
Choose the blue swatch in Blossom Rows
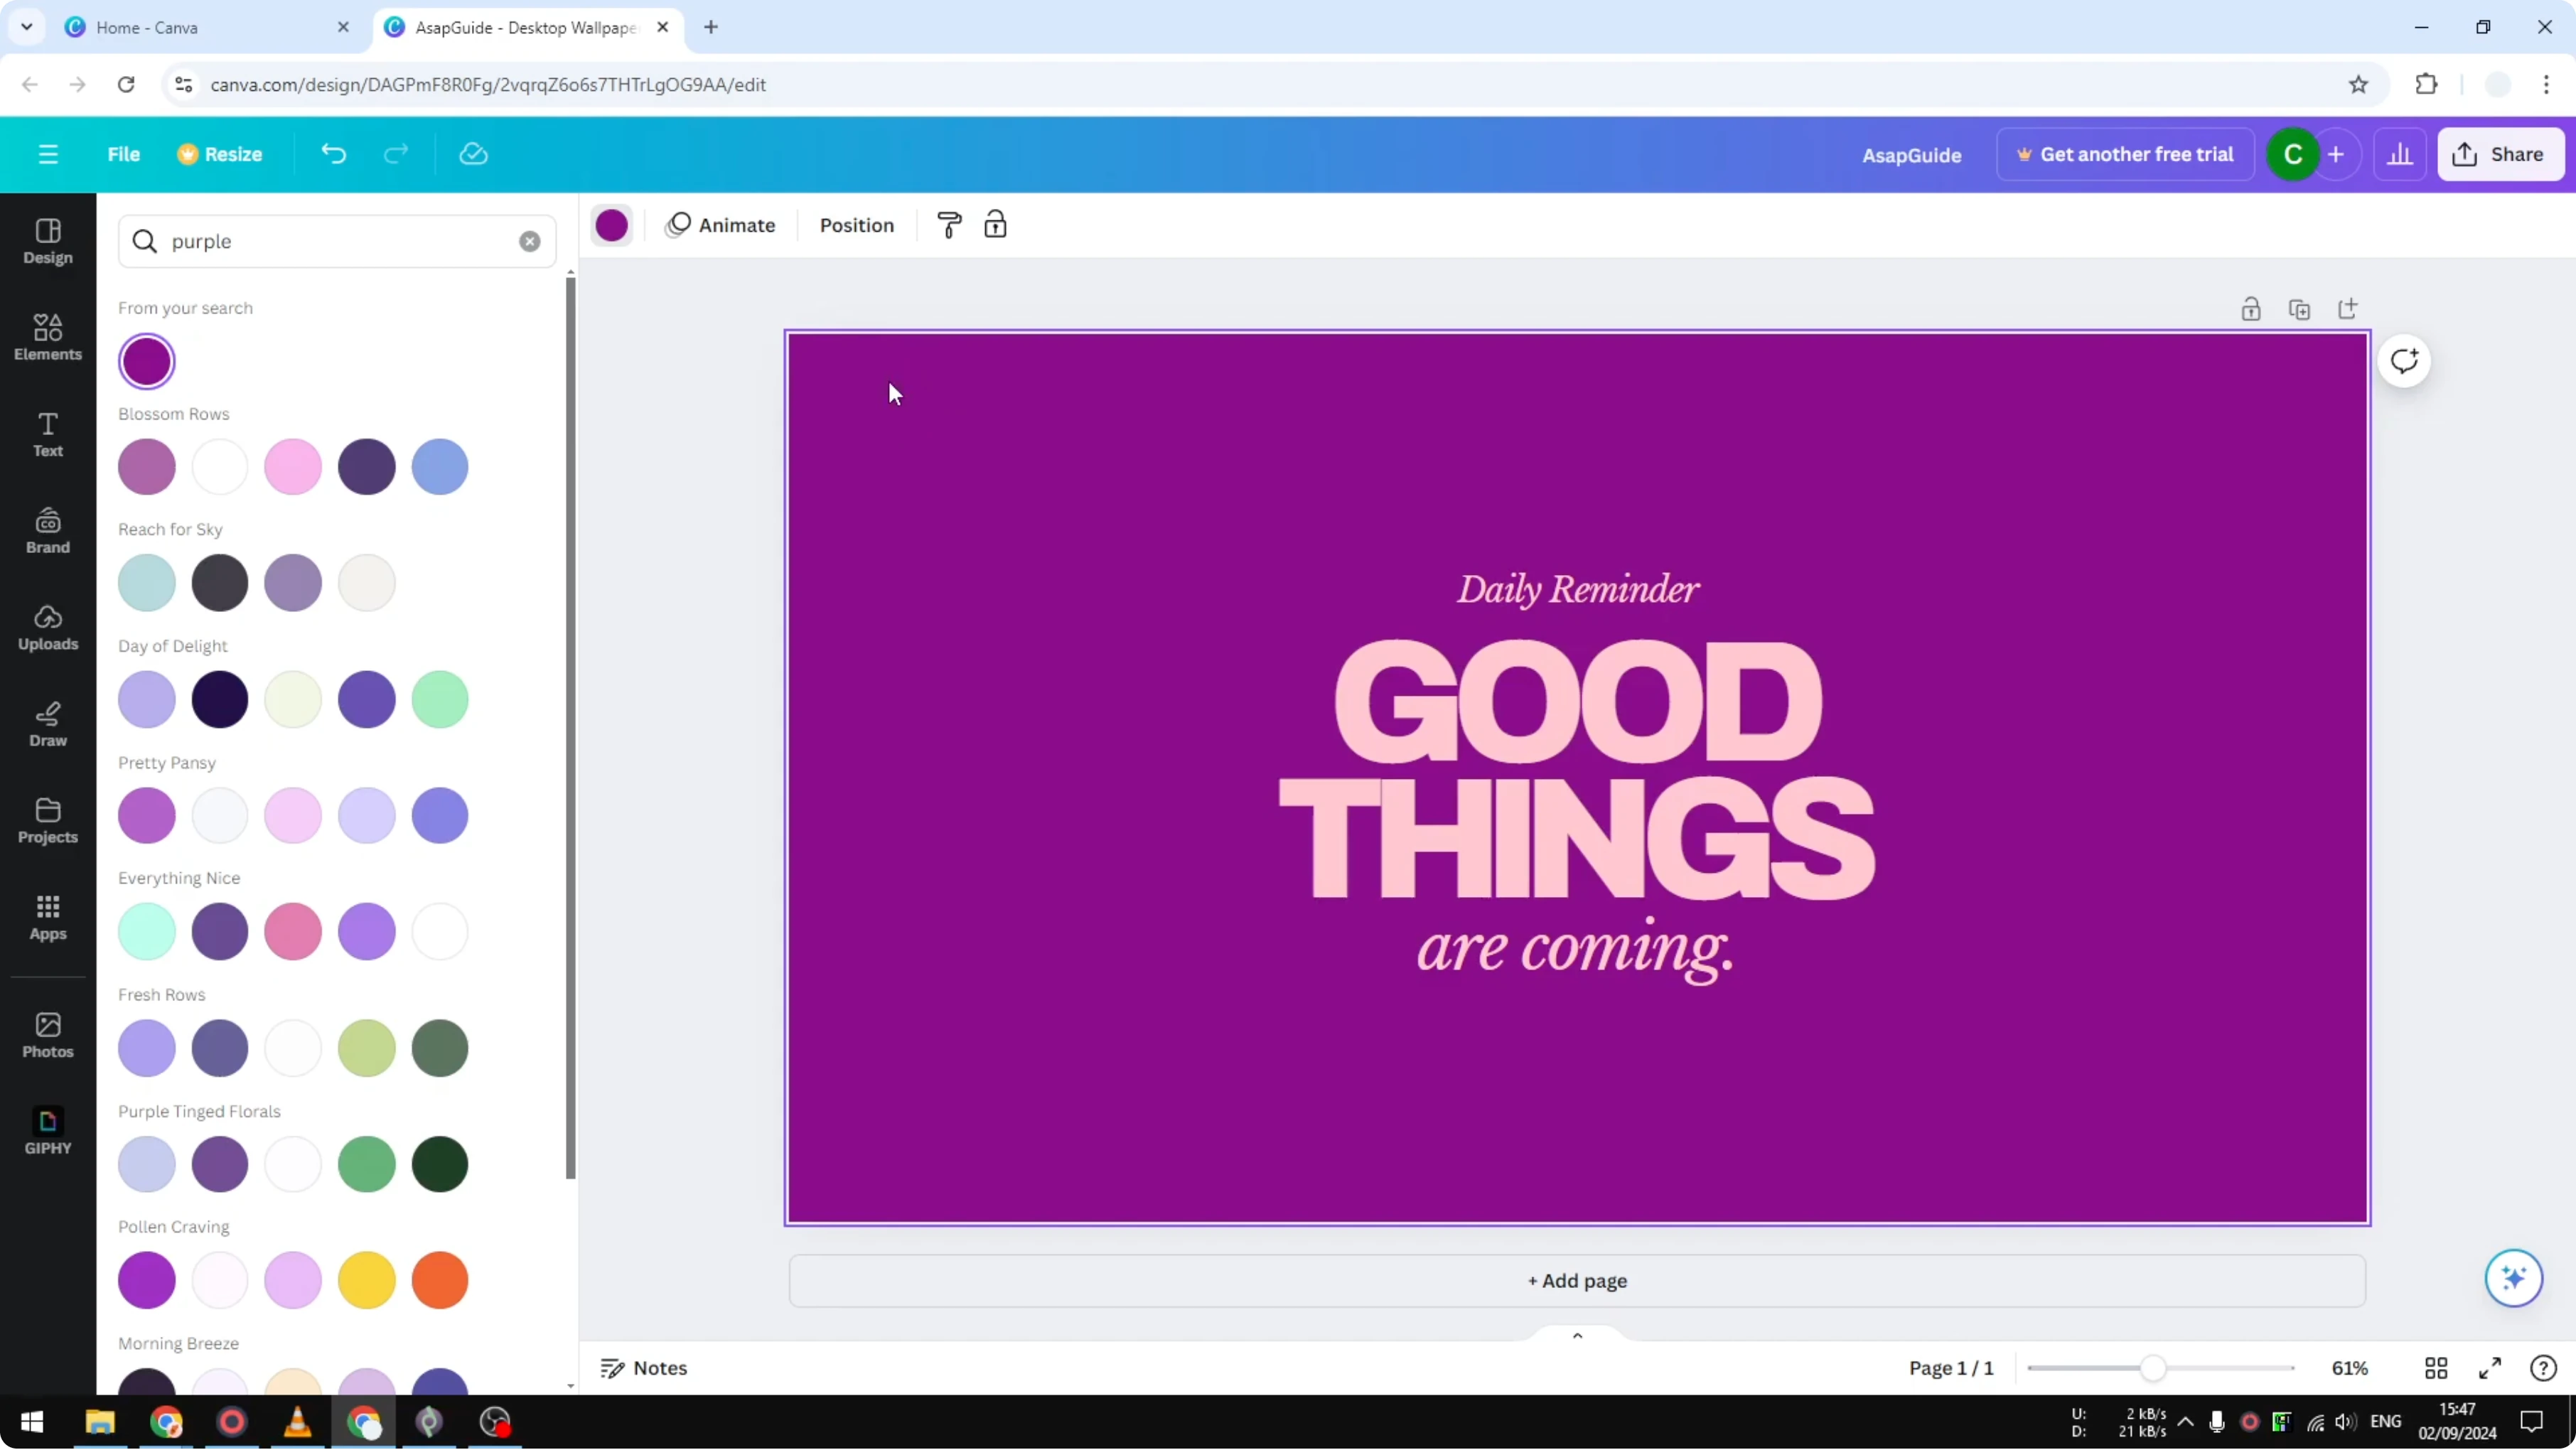point(440,467)
